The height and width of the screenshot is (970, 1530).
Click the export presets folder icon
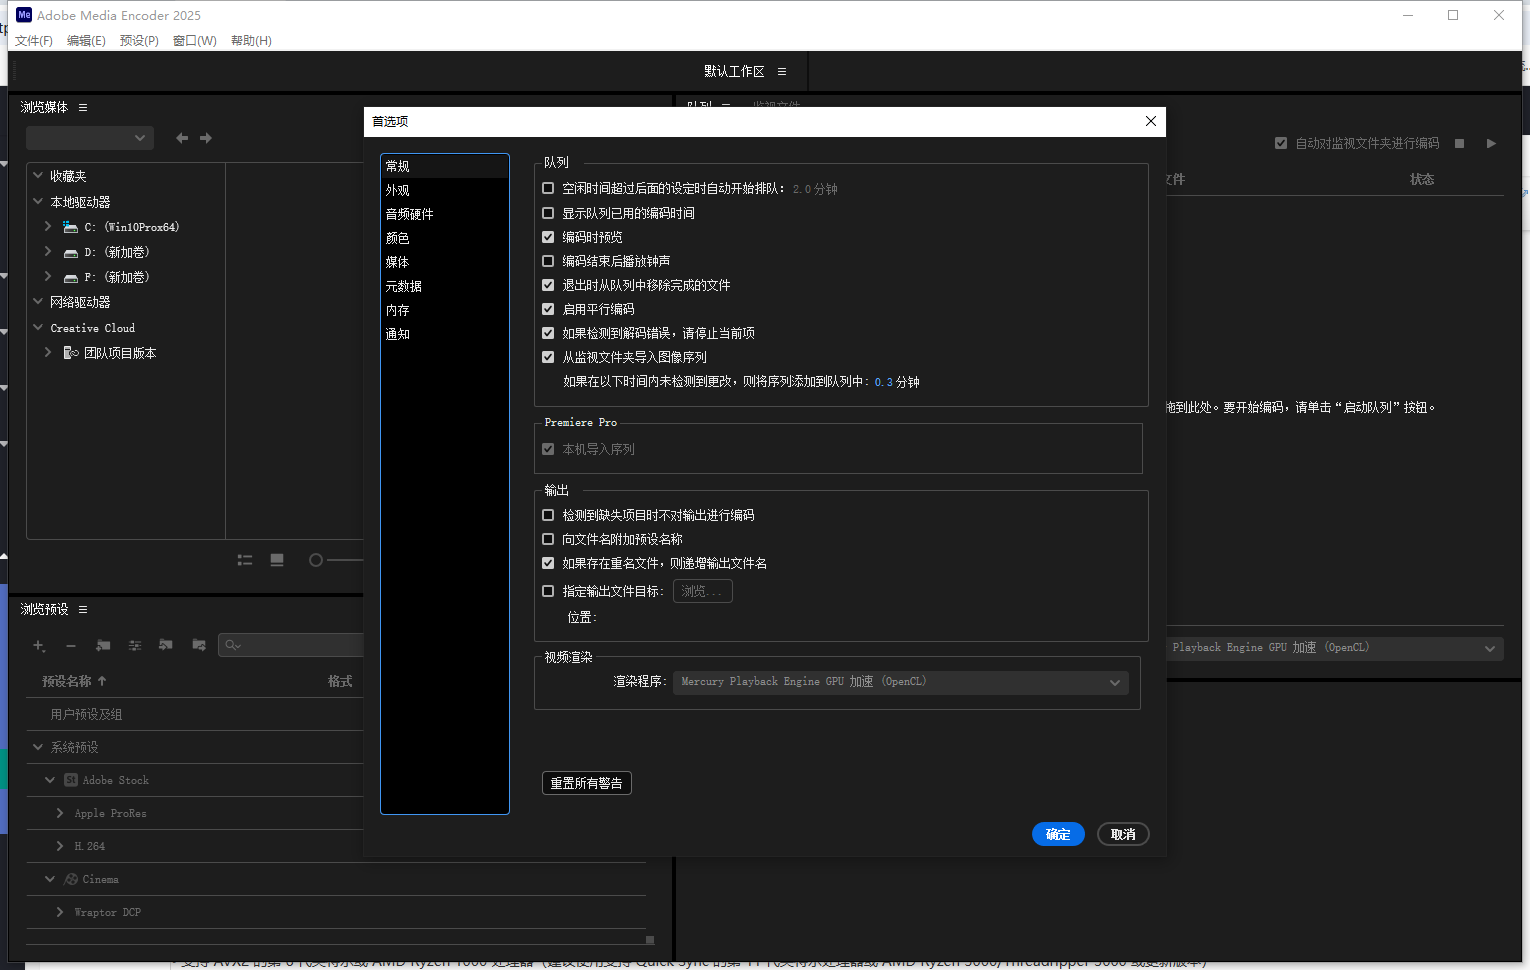199,646
